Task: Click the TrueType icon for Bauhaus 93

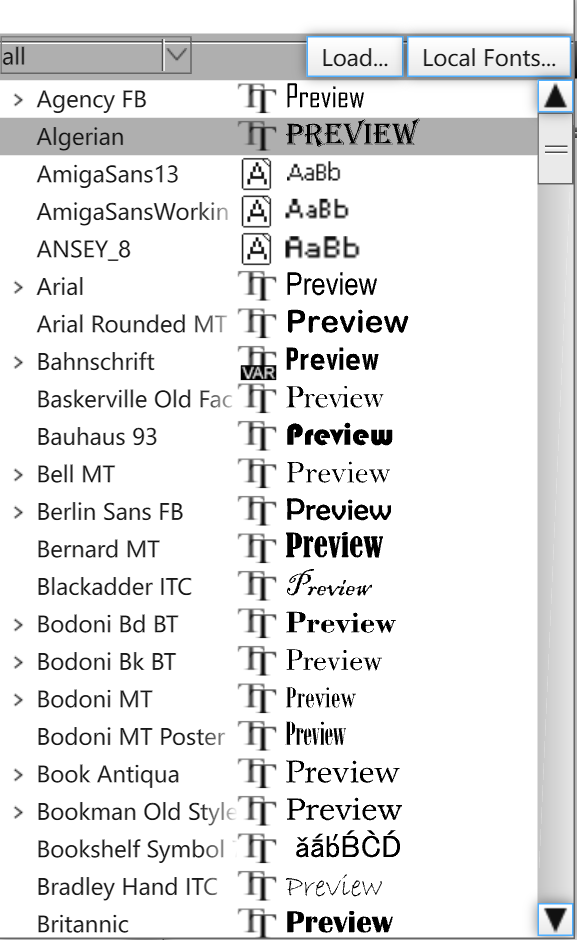Action: 257,436
